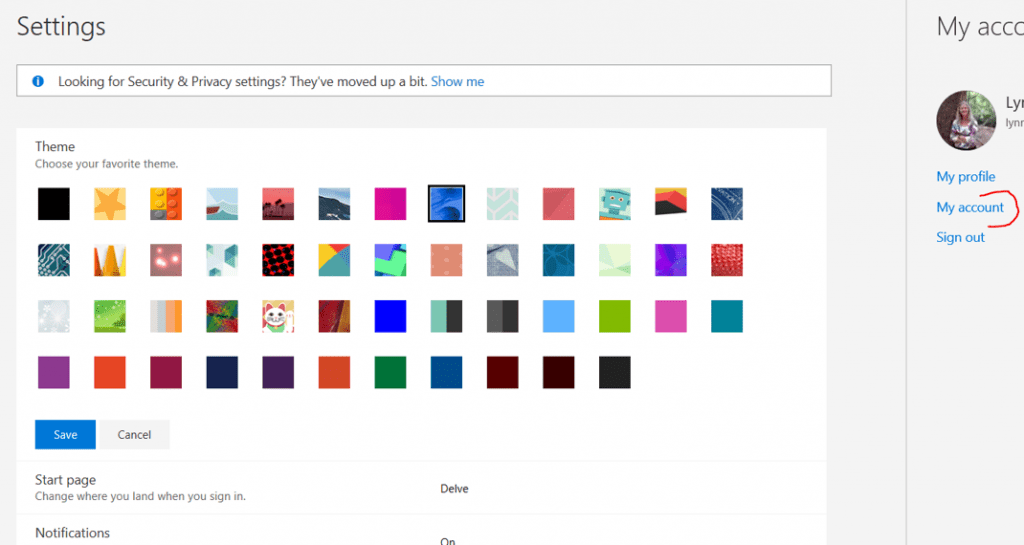Select the dark mountain landscape theme
Image resolution: width=1024 pixels, height=545 pixels.
(334, 204)
